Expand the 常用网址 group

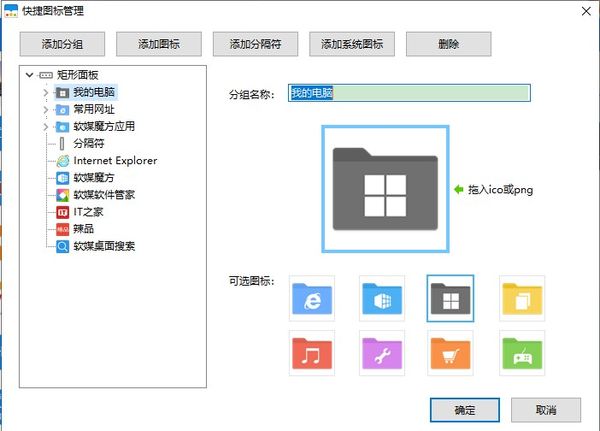(46, 109)
